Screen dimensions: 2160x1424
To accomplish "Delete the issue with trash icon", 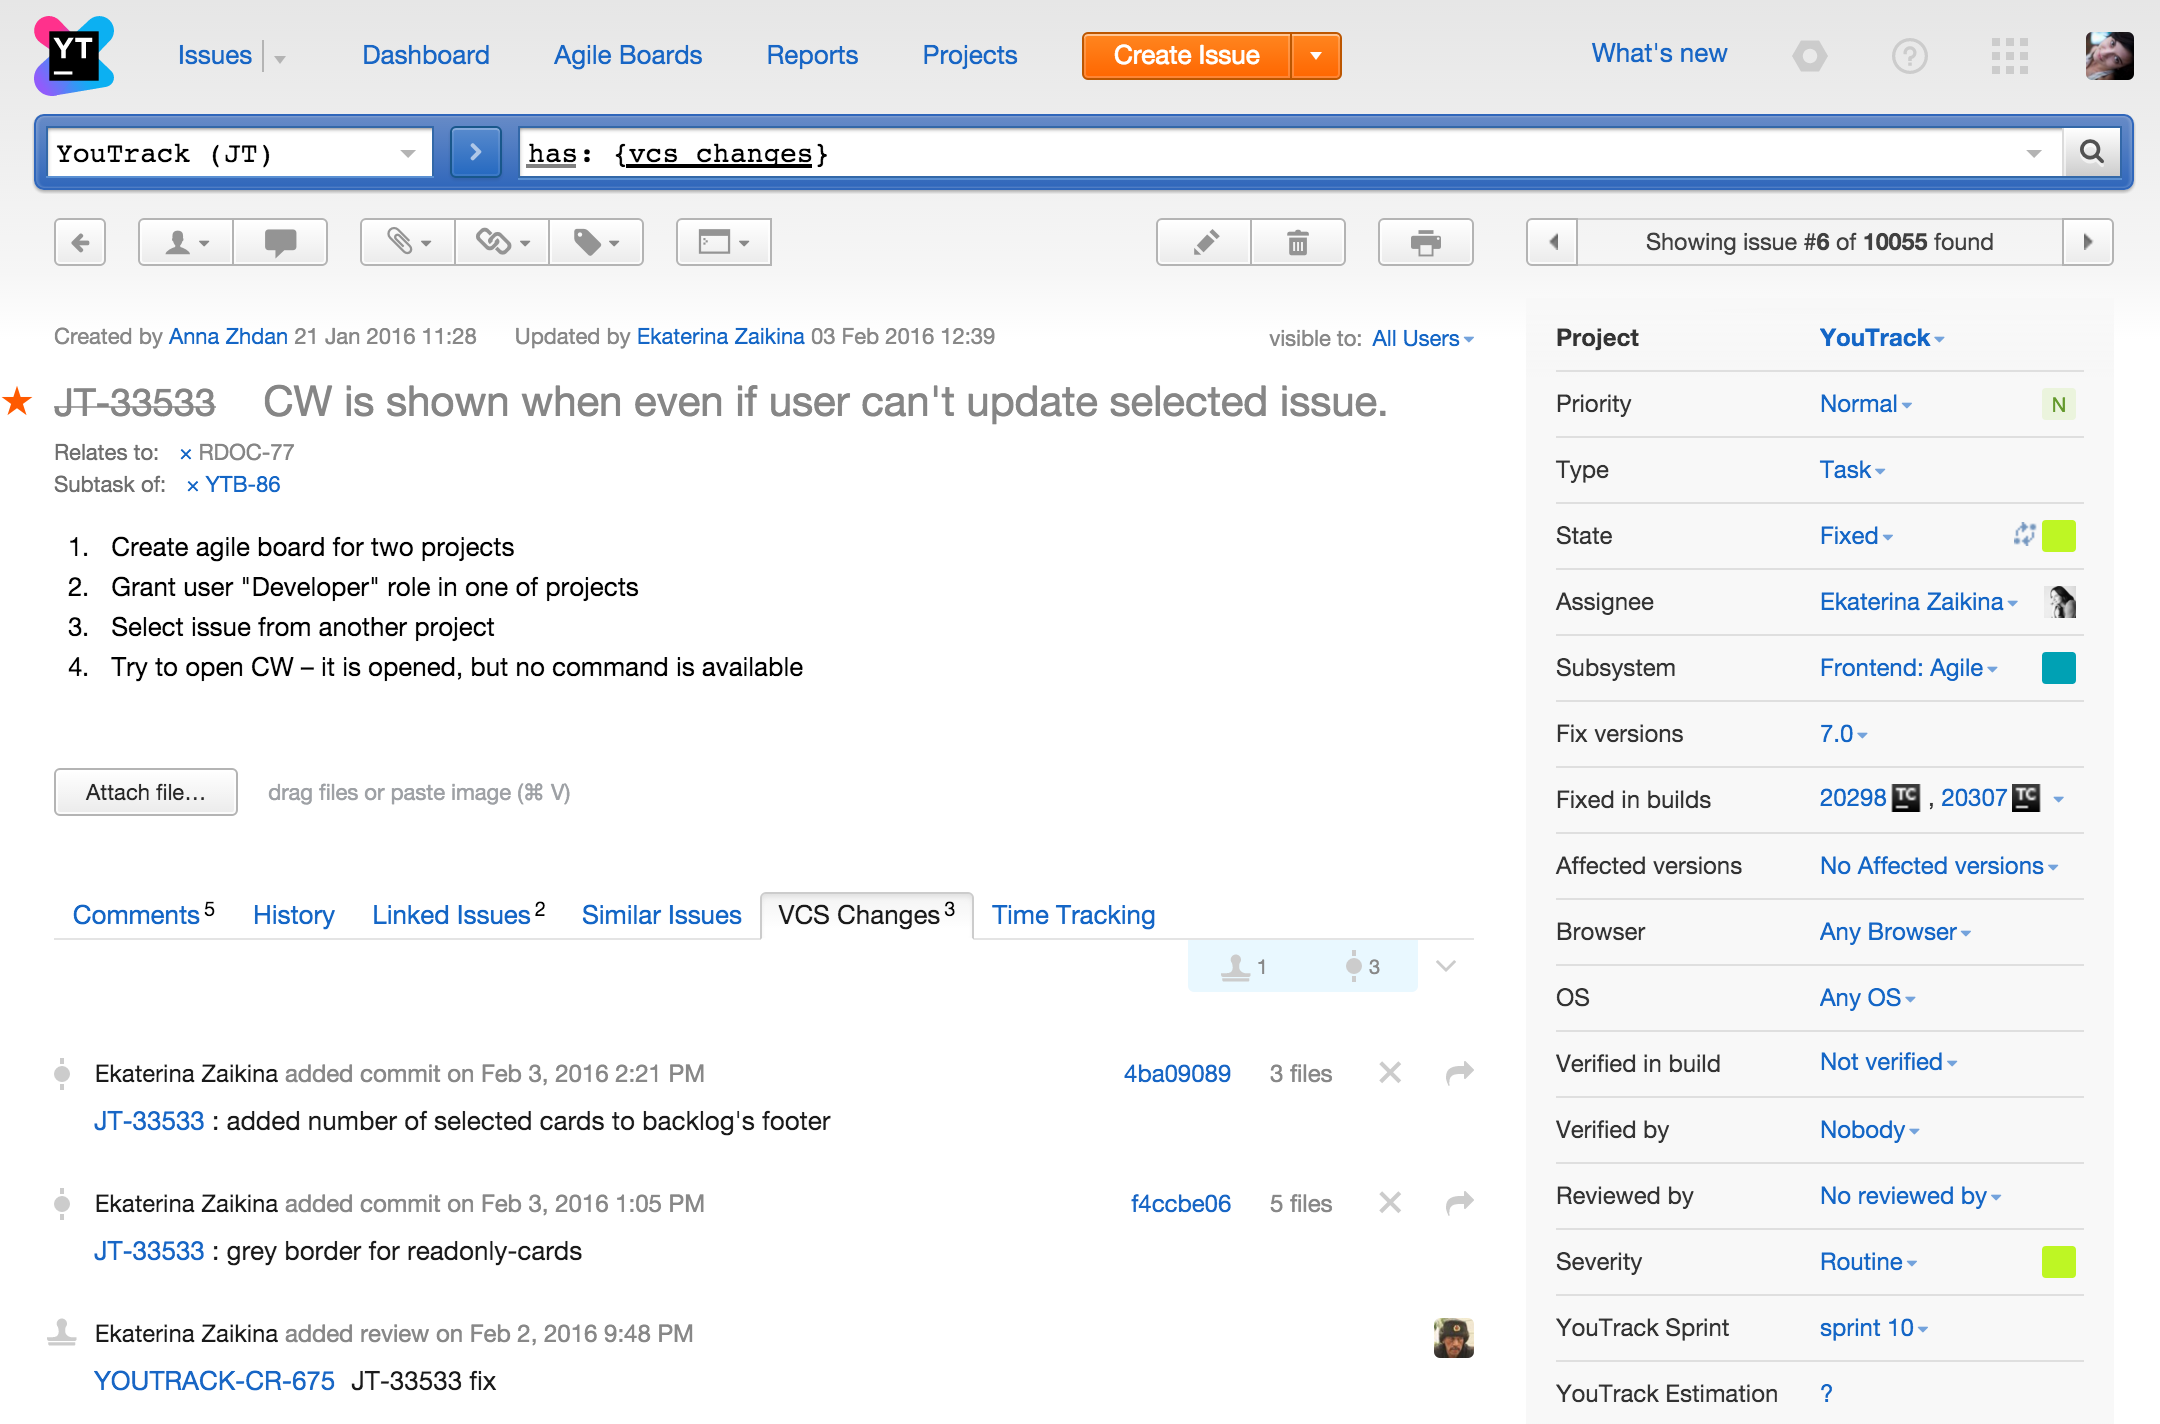I will (x=1298, y=242).
